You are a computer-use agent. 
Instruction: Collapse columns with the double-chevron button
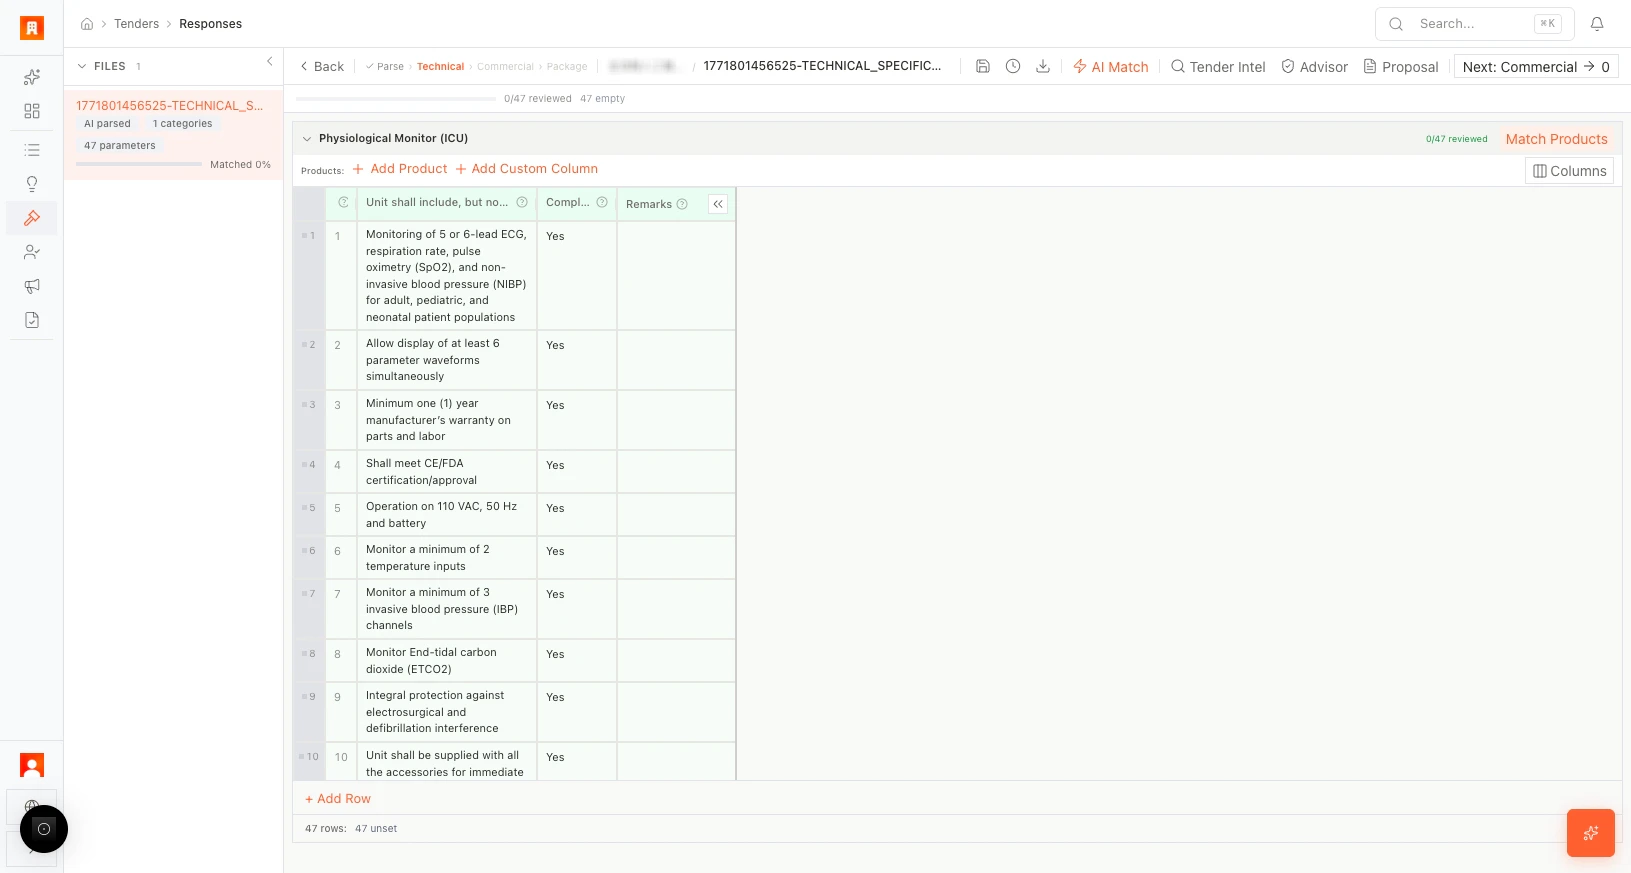(x=718, y=204)
